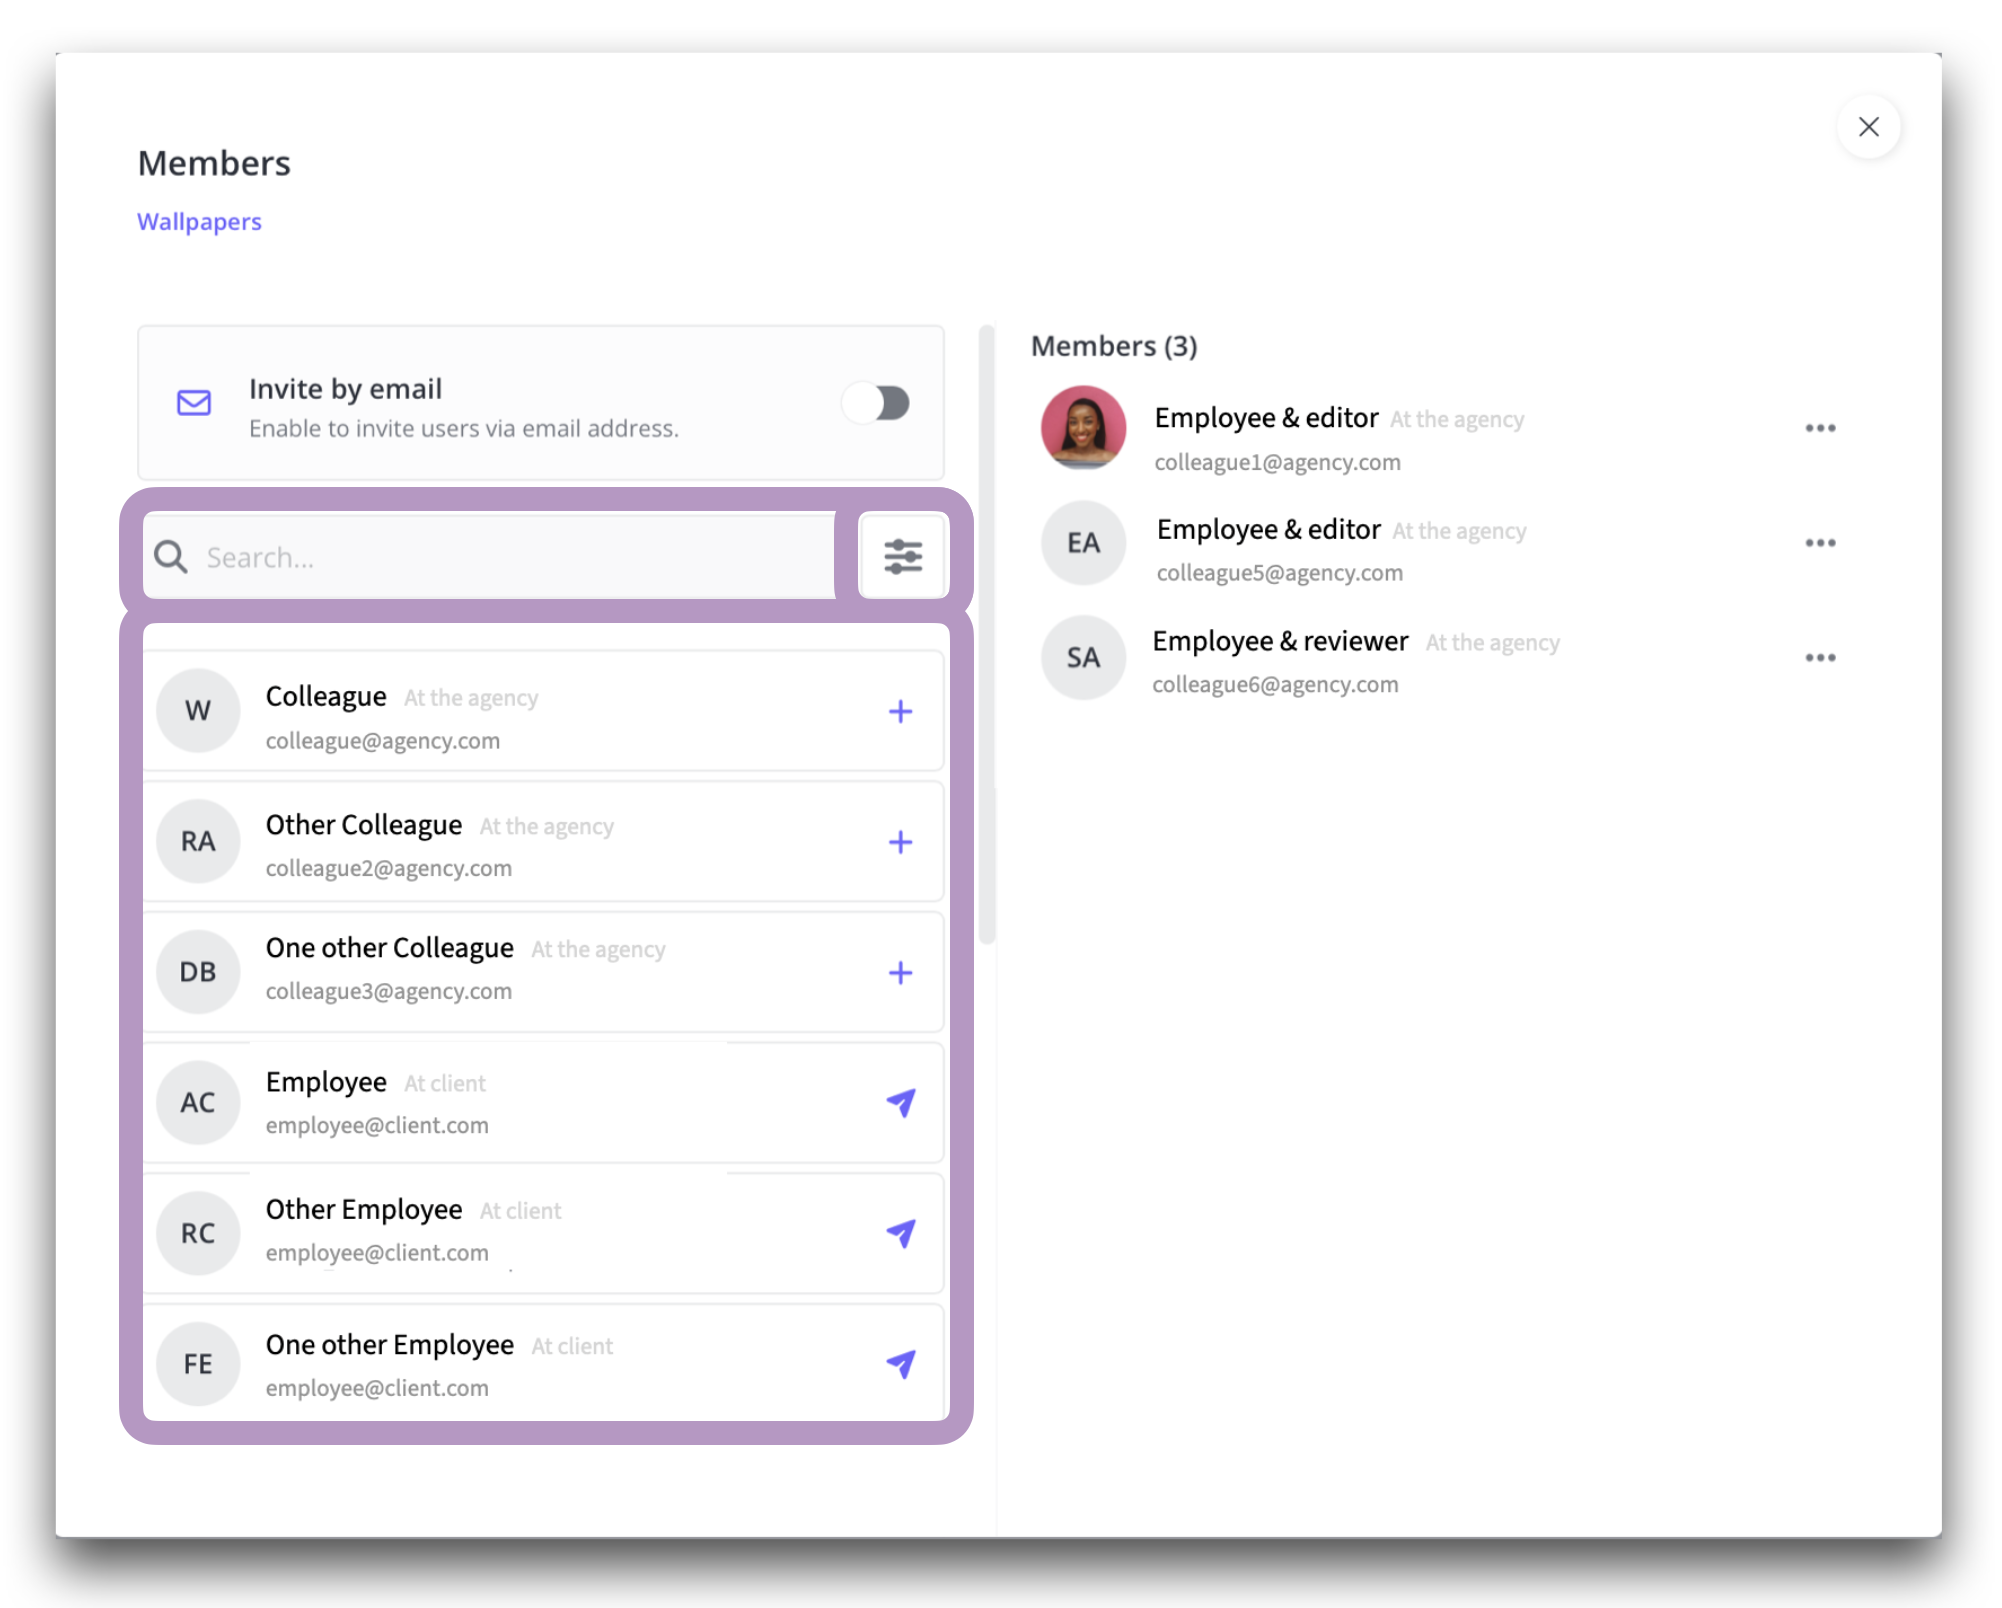Send invite to Other Employee
Screen dimensions: 2002x1608
(900, 1233)
